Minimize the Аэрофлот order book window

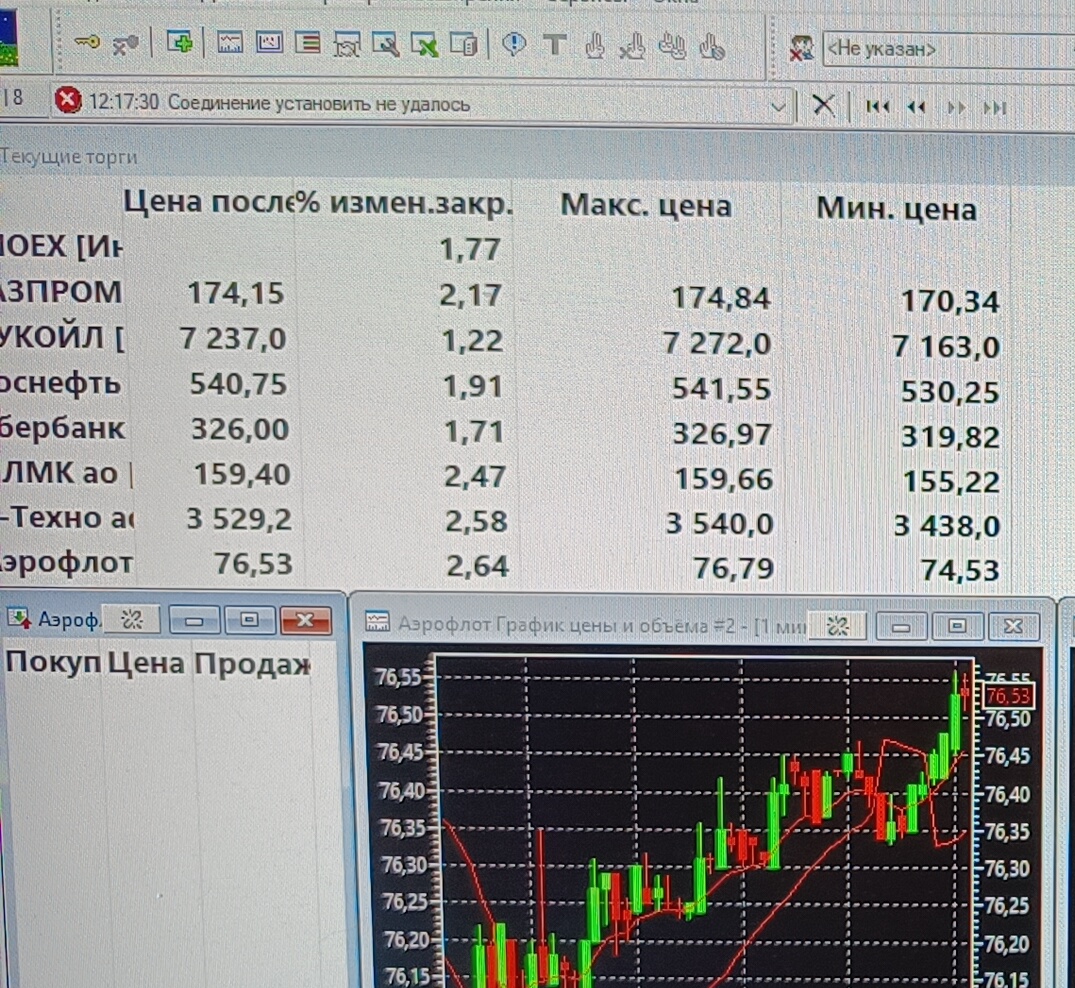click(194, 620)
